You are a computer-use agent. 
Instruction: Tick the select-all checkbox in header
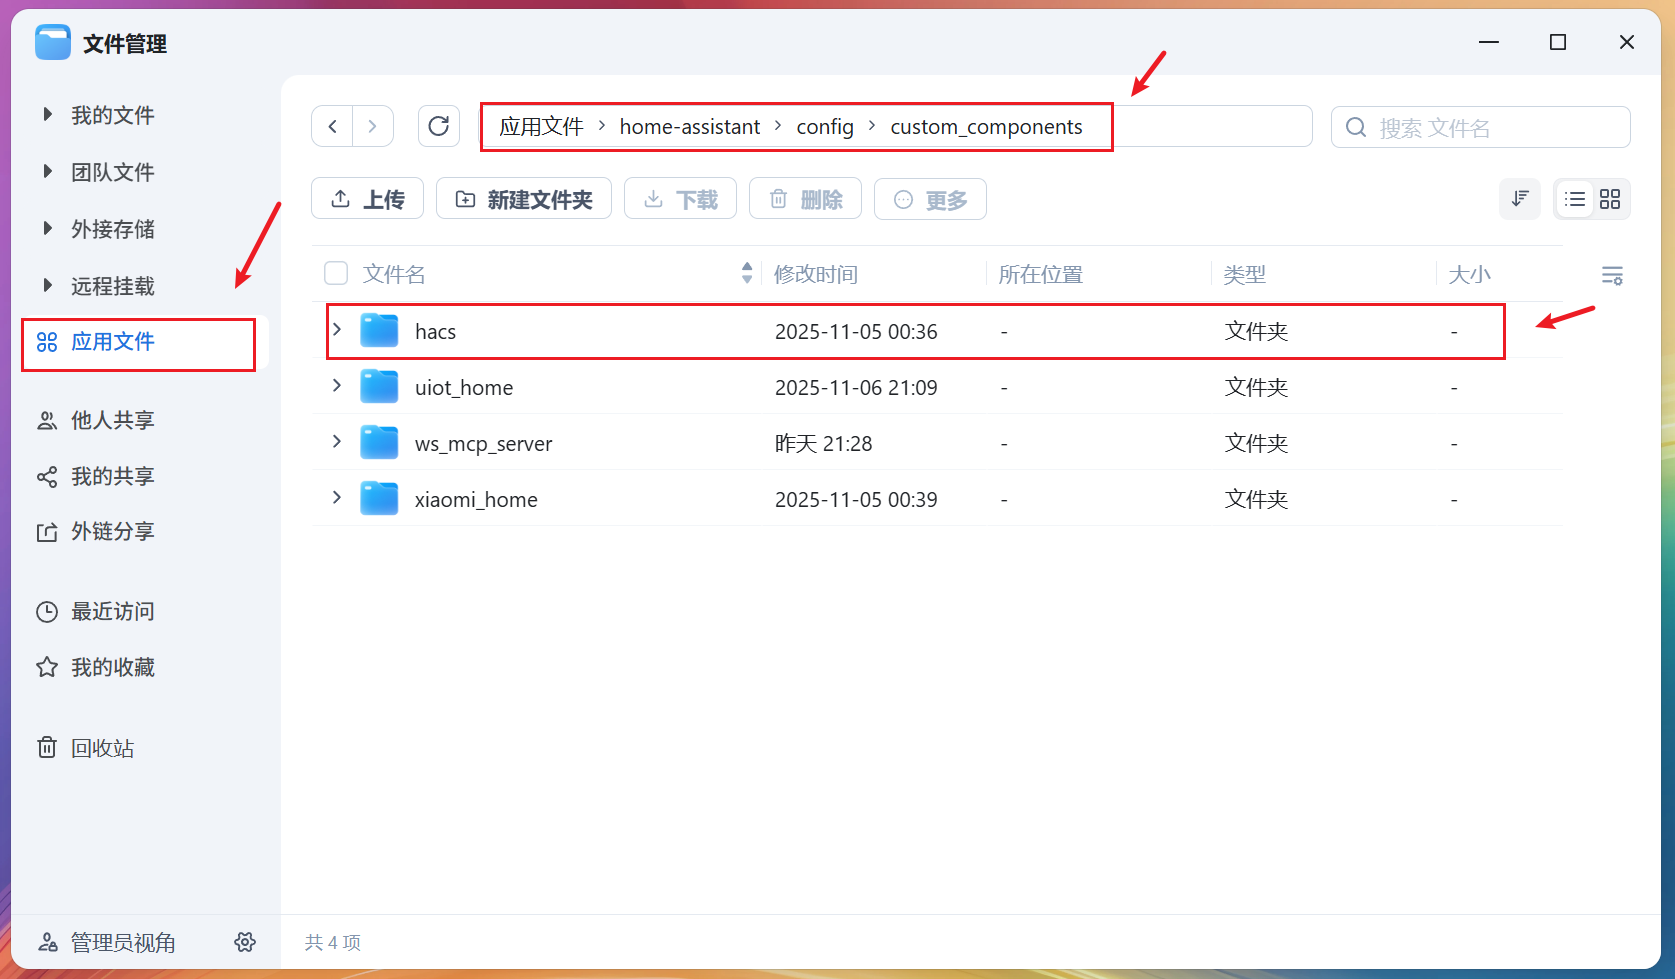point(336,273)
